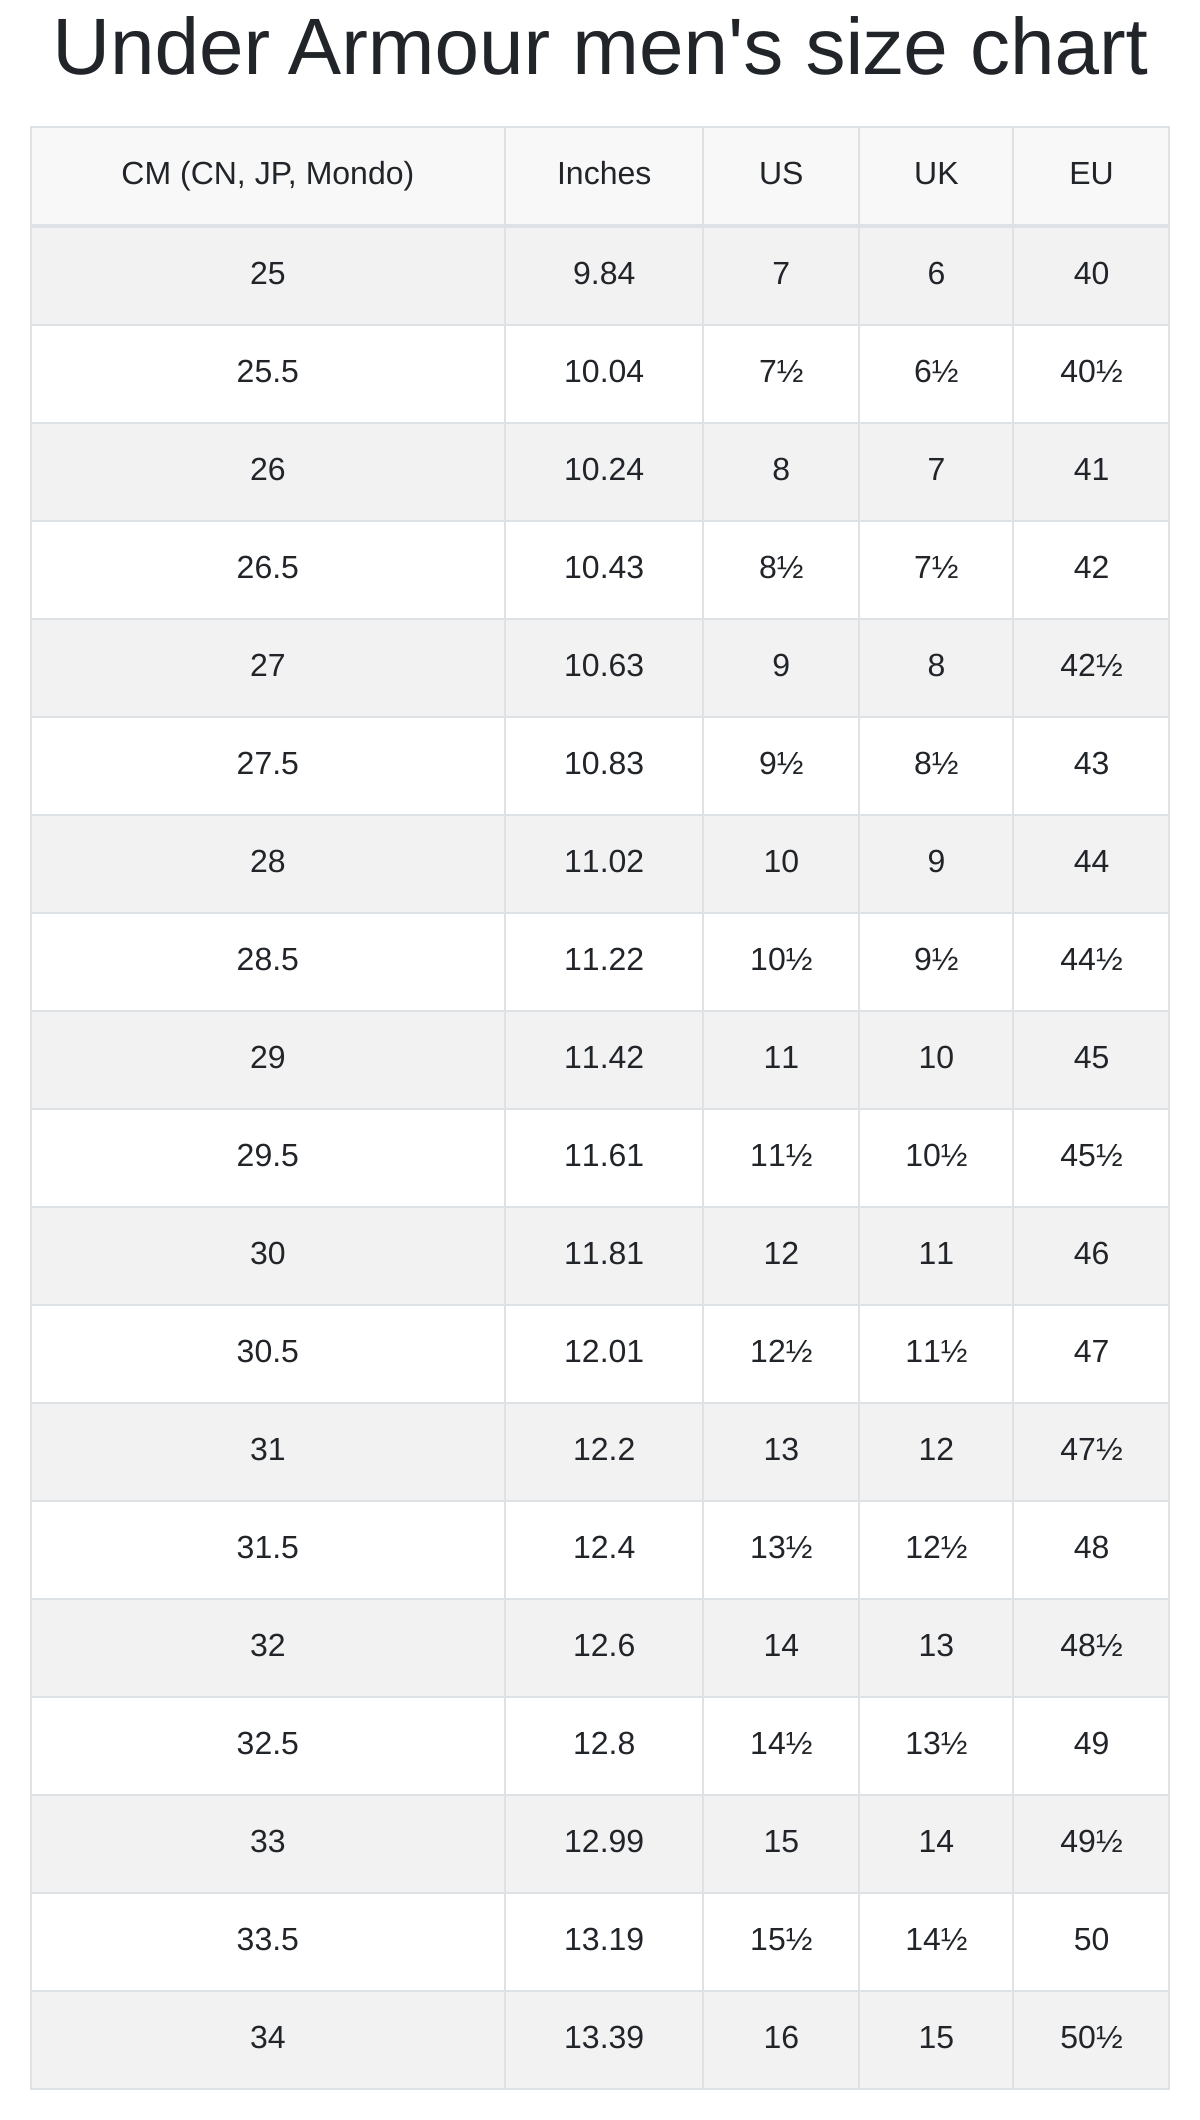The height and width of the screenshot is (2120, 1200).
Task: Click the 33.5 CM cell
Action: click(268, 1941)
